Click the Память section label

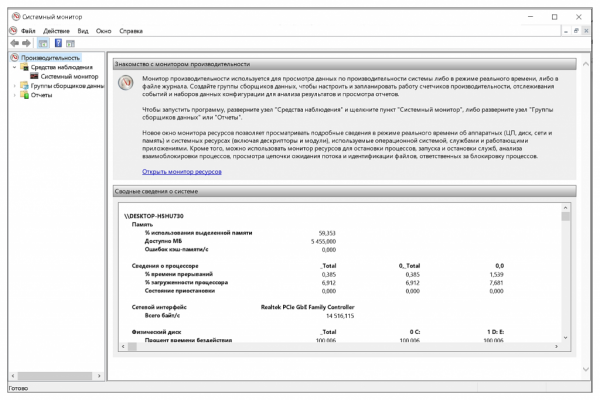tap(142, 224)
